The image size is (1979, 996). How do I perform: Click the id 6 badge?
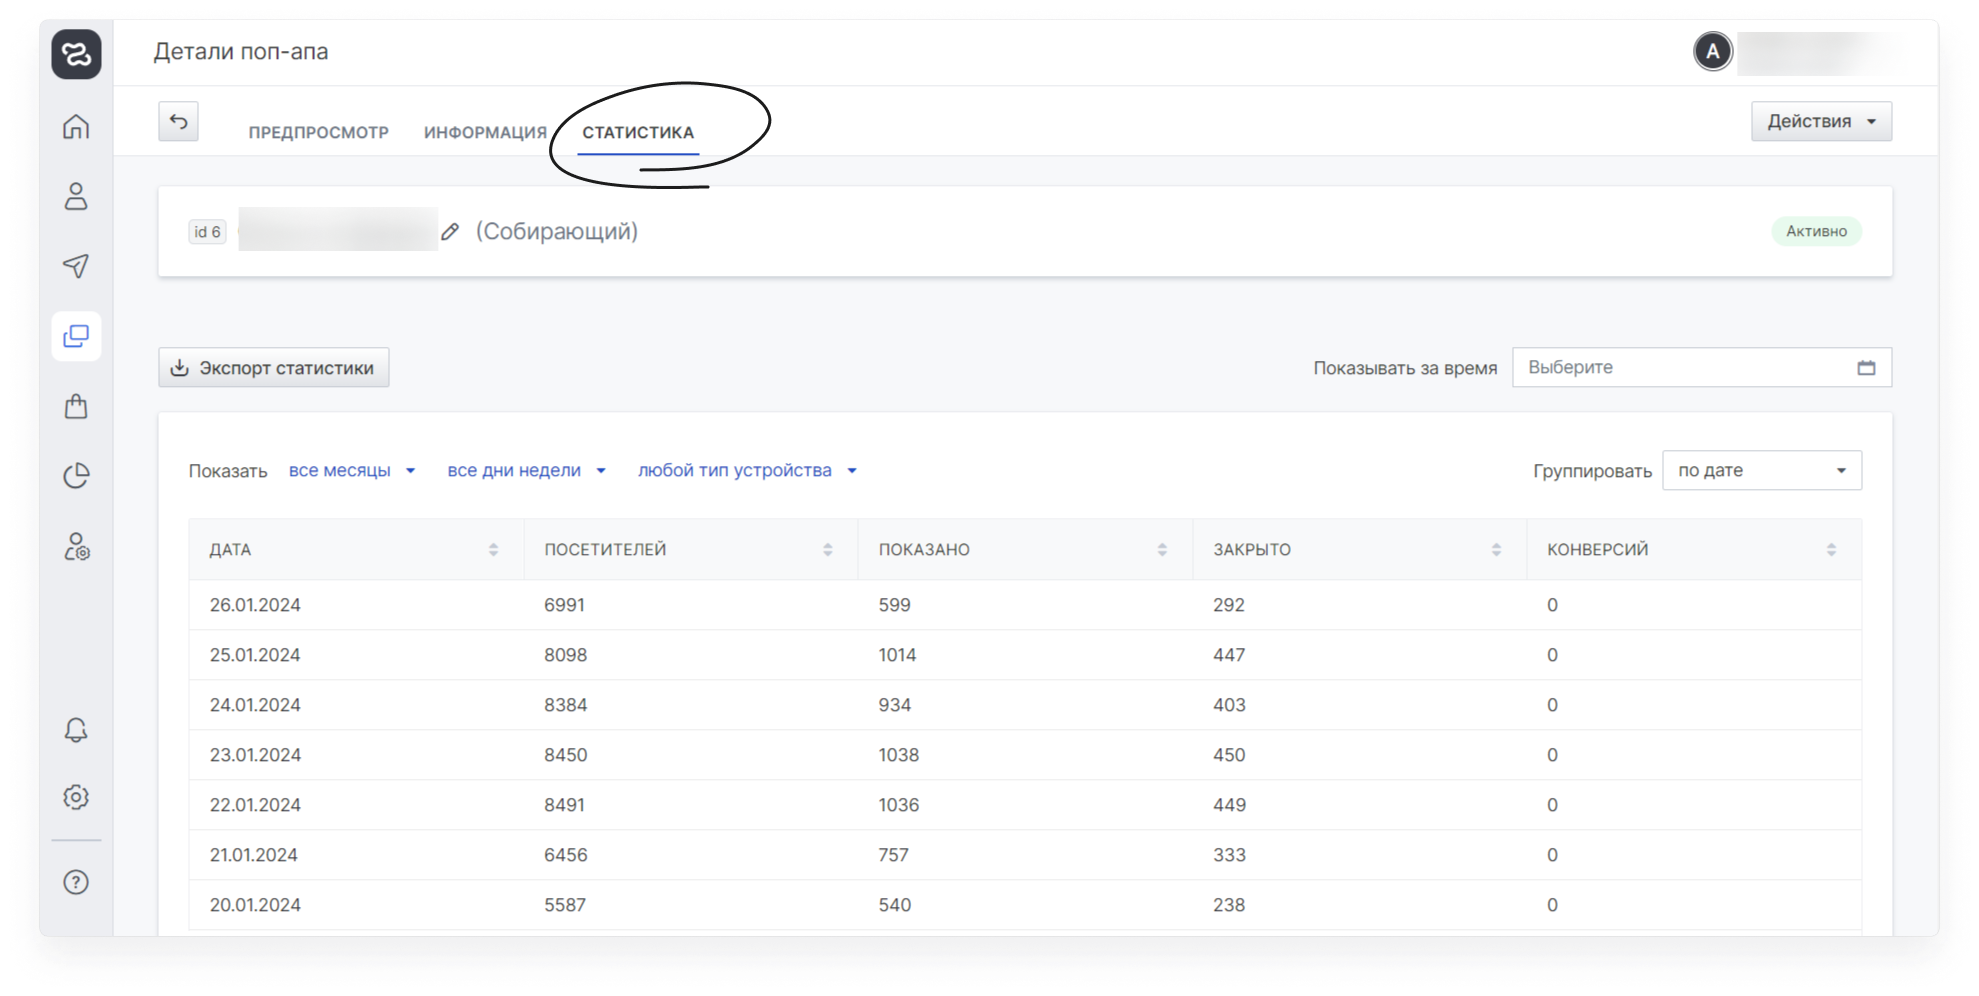click(207, 232)
